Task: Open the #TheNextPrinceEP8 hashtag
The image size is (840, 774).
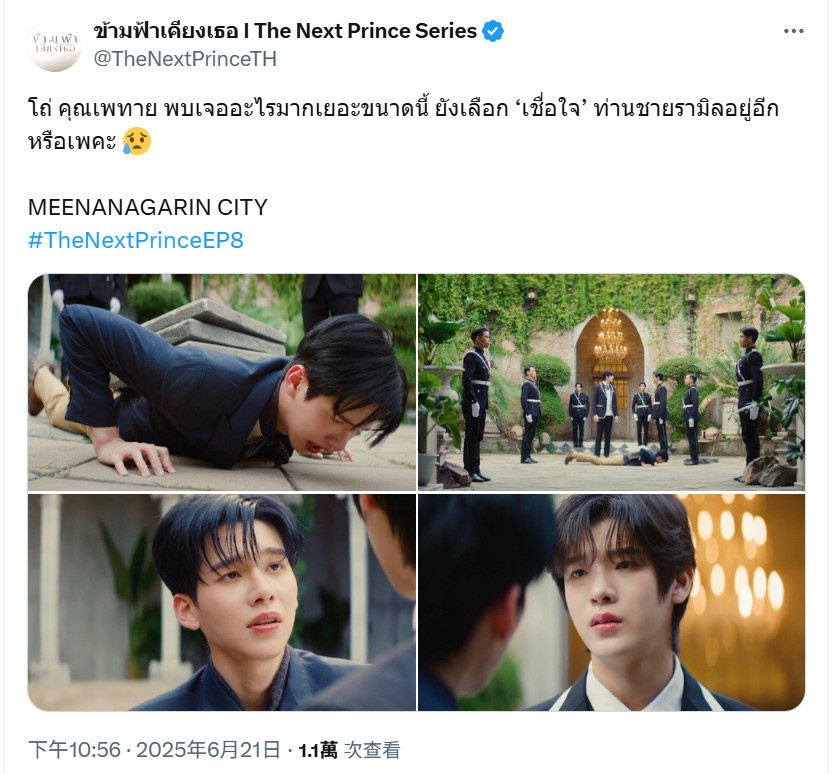Action: pos(136,240)
